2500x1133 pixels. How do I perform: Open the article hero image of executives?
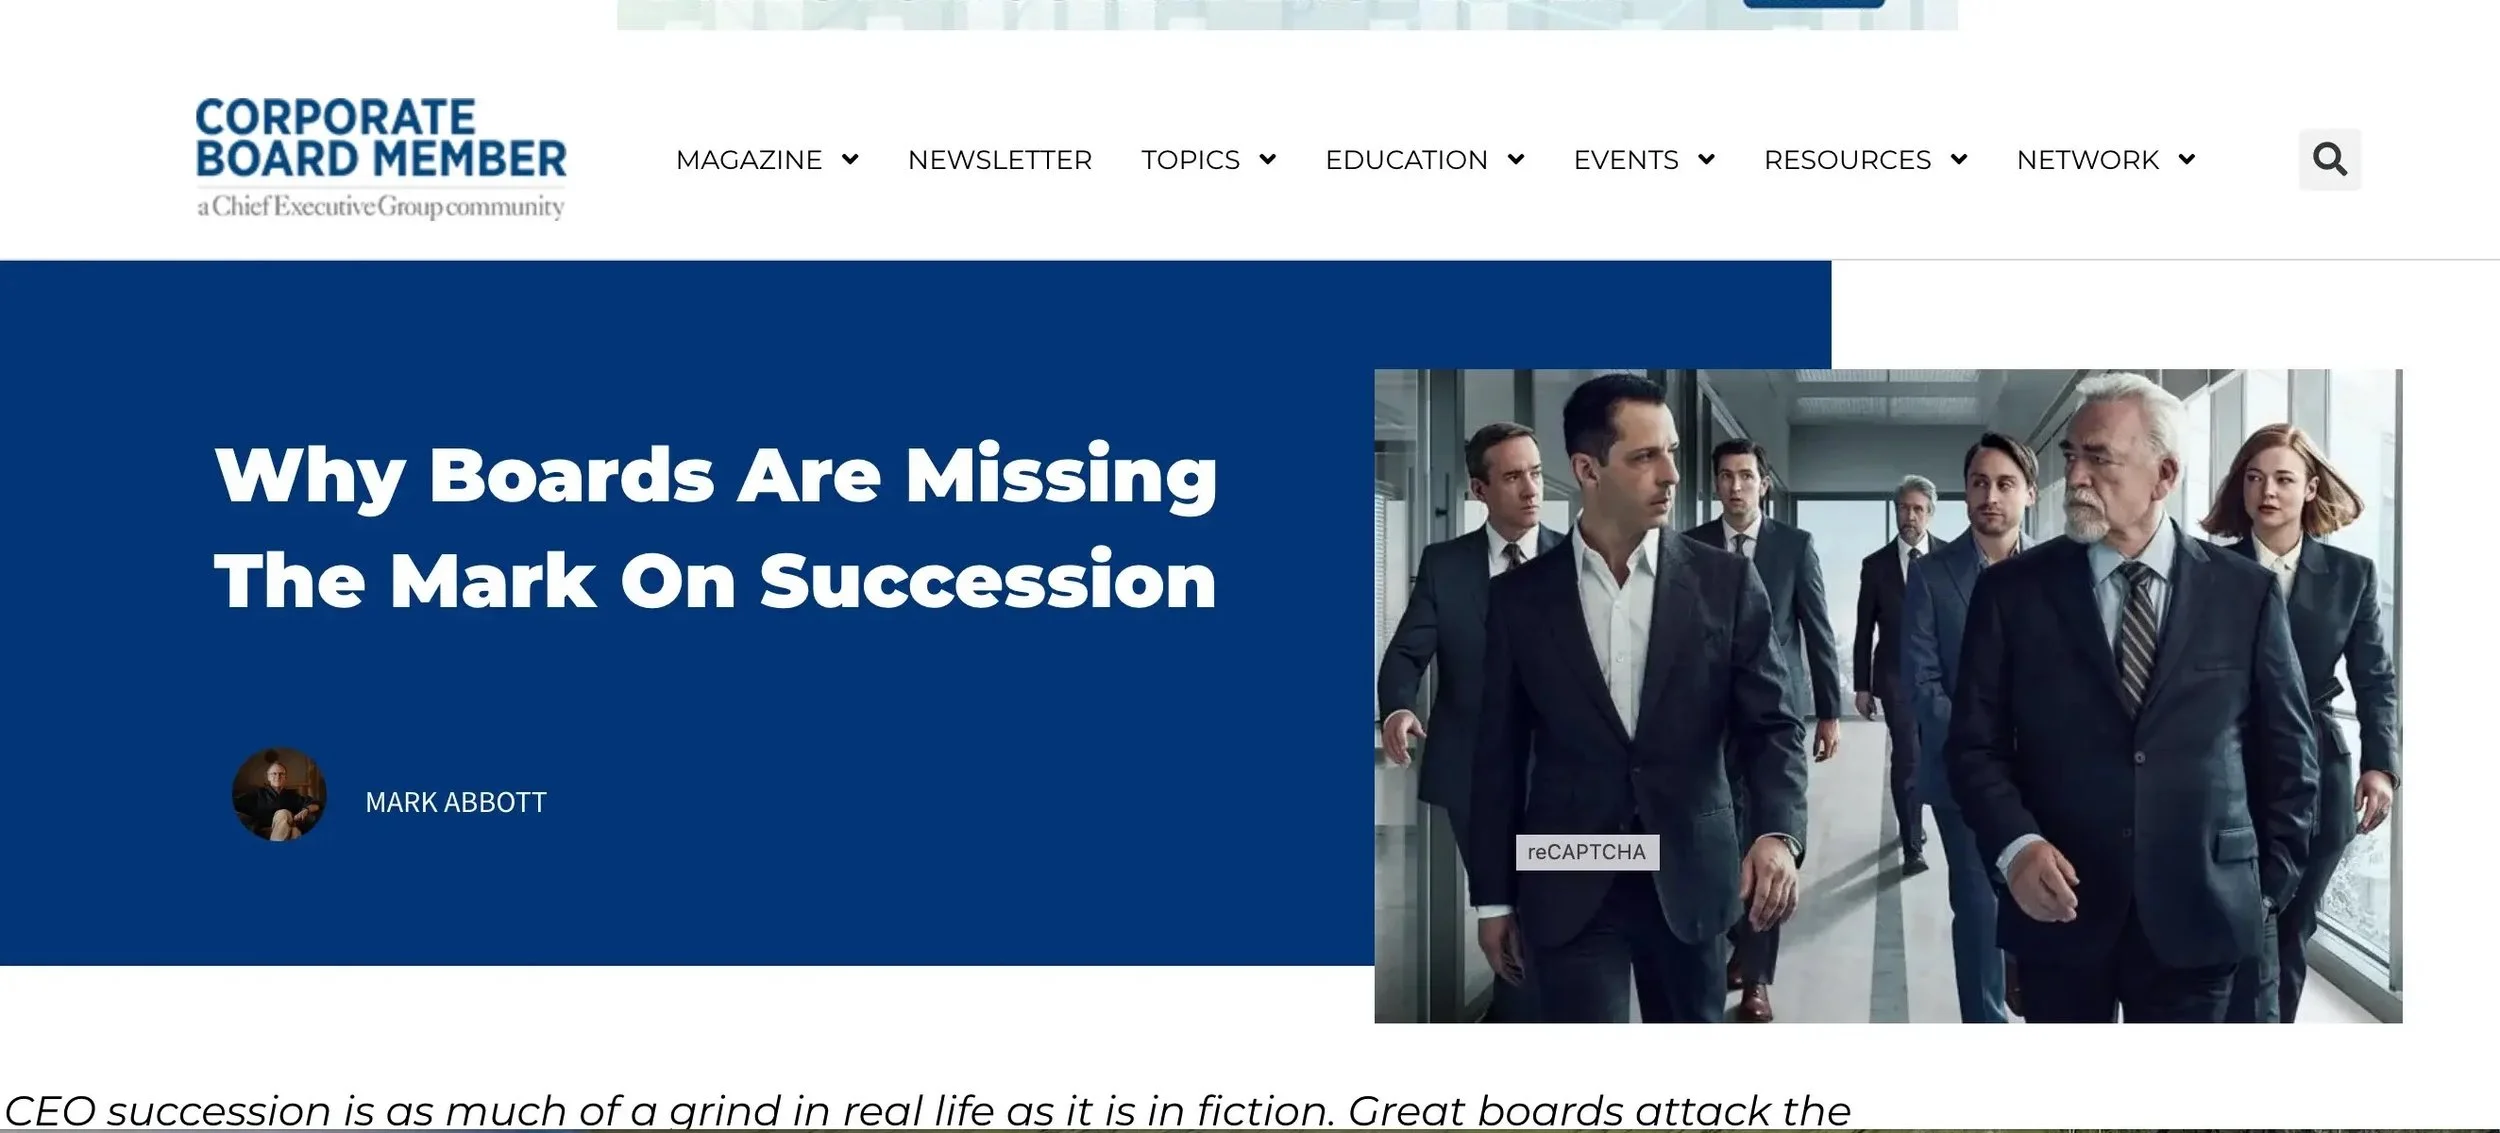(1888, 696)
